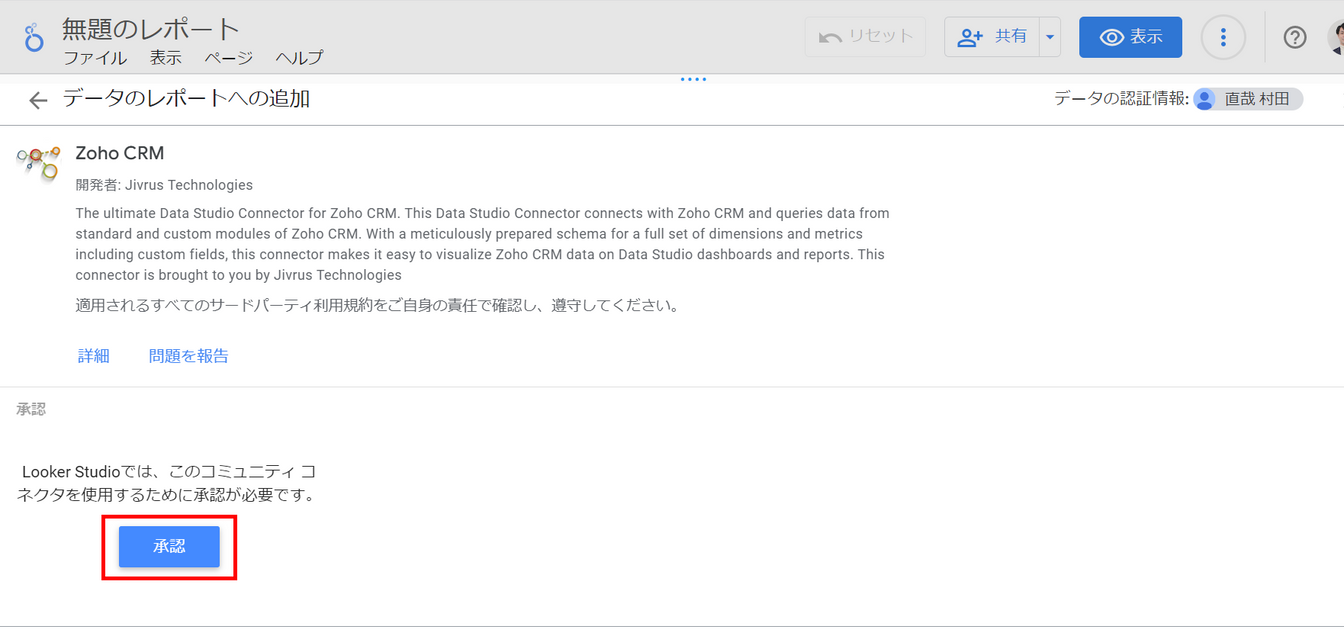Click the 開発者: Jivrus Technologies text
The height and width of the screenshot is (629, 1344).
pyautogui.click(x=164, y=185)
